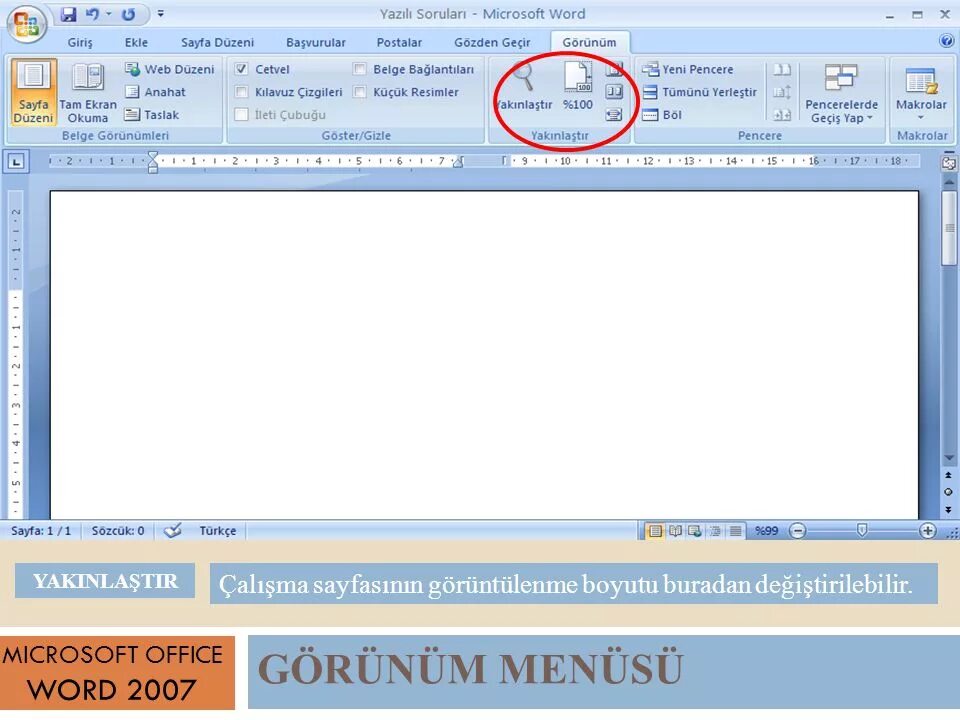Toggle İleti Çubuğu checkbox
The height and width of the screenshot is (720, 960).
coord(242,114)
